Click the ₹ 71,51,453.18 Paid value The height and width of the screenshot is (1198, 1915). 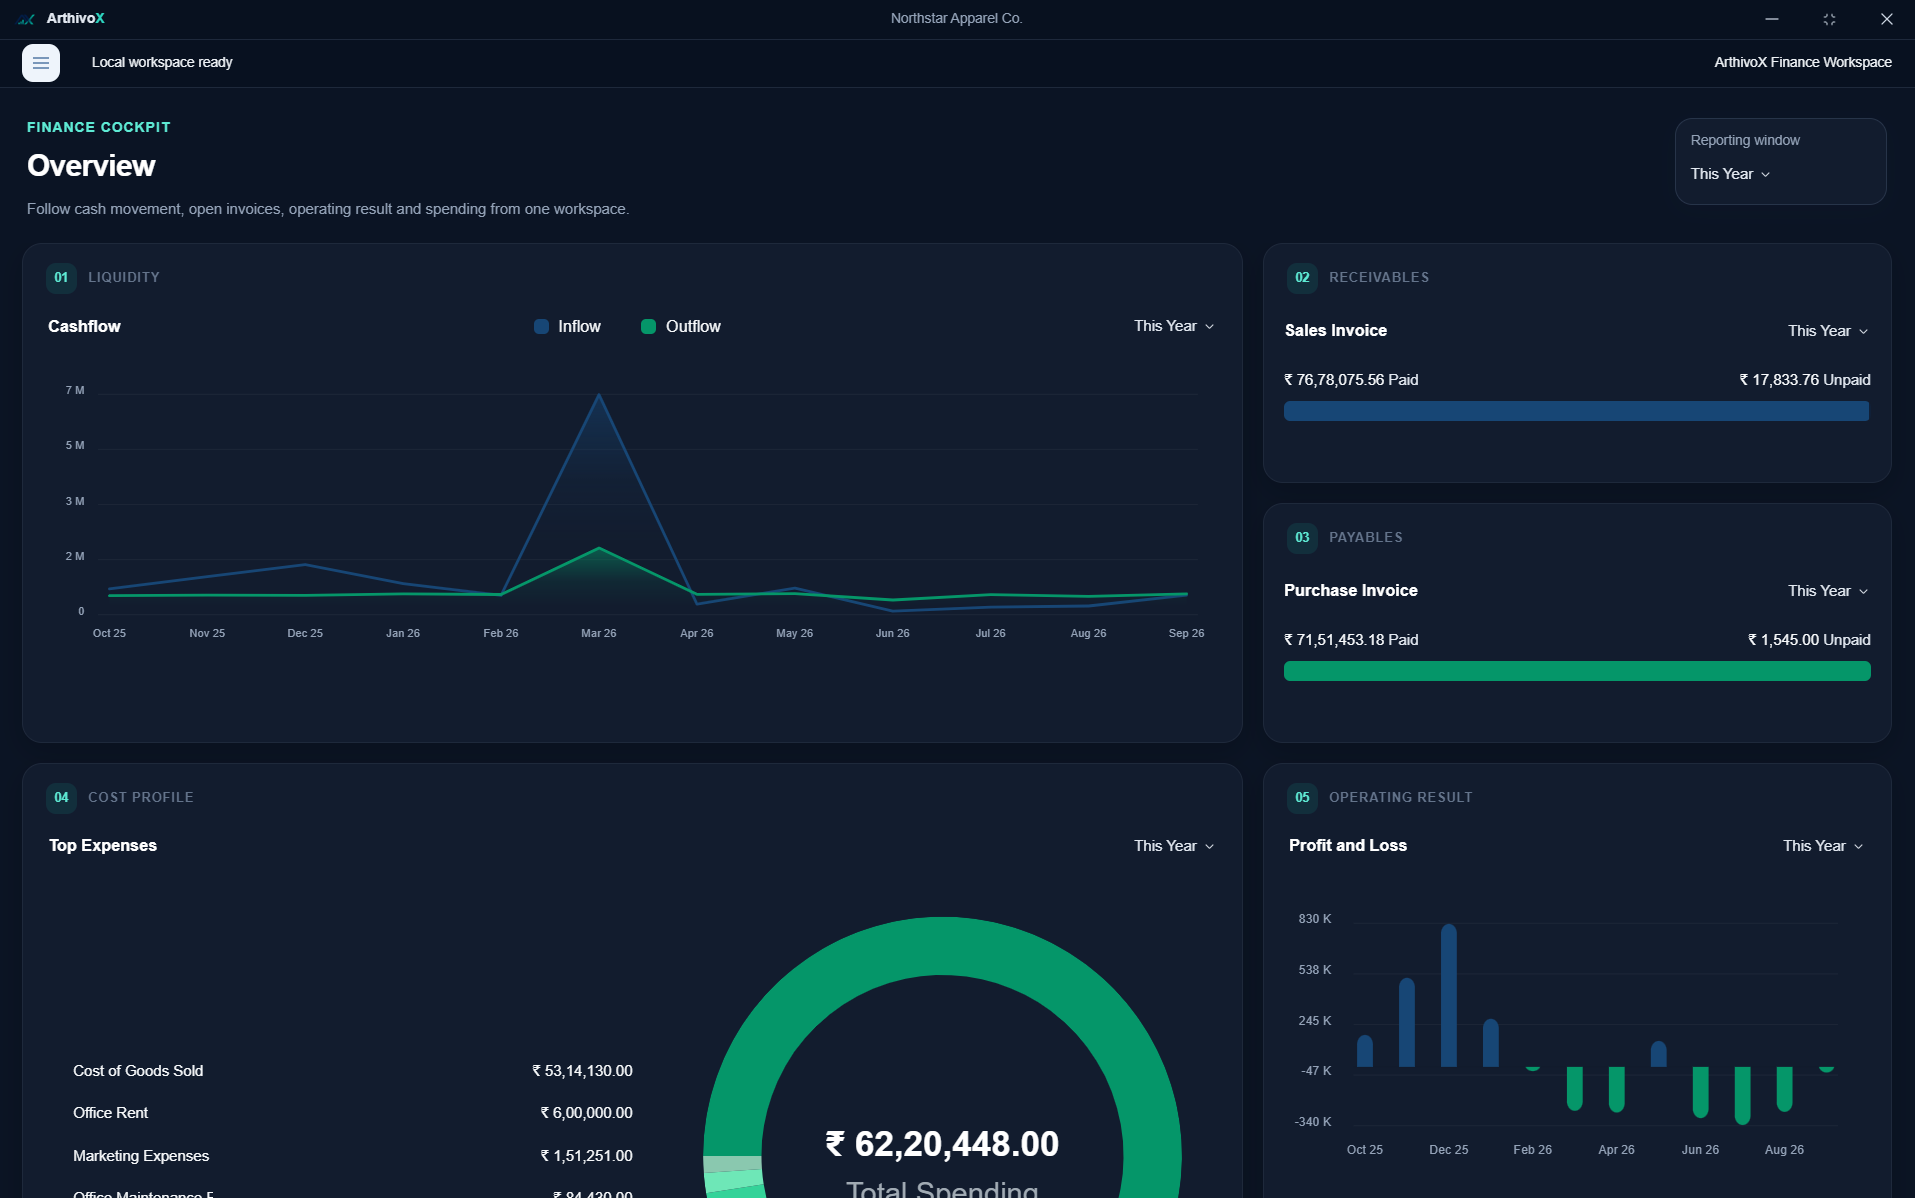point(1351,640)
